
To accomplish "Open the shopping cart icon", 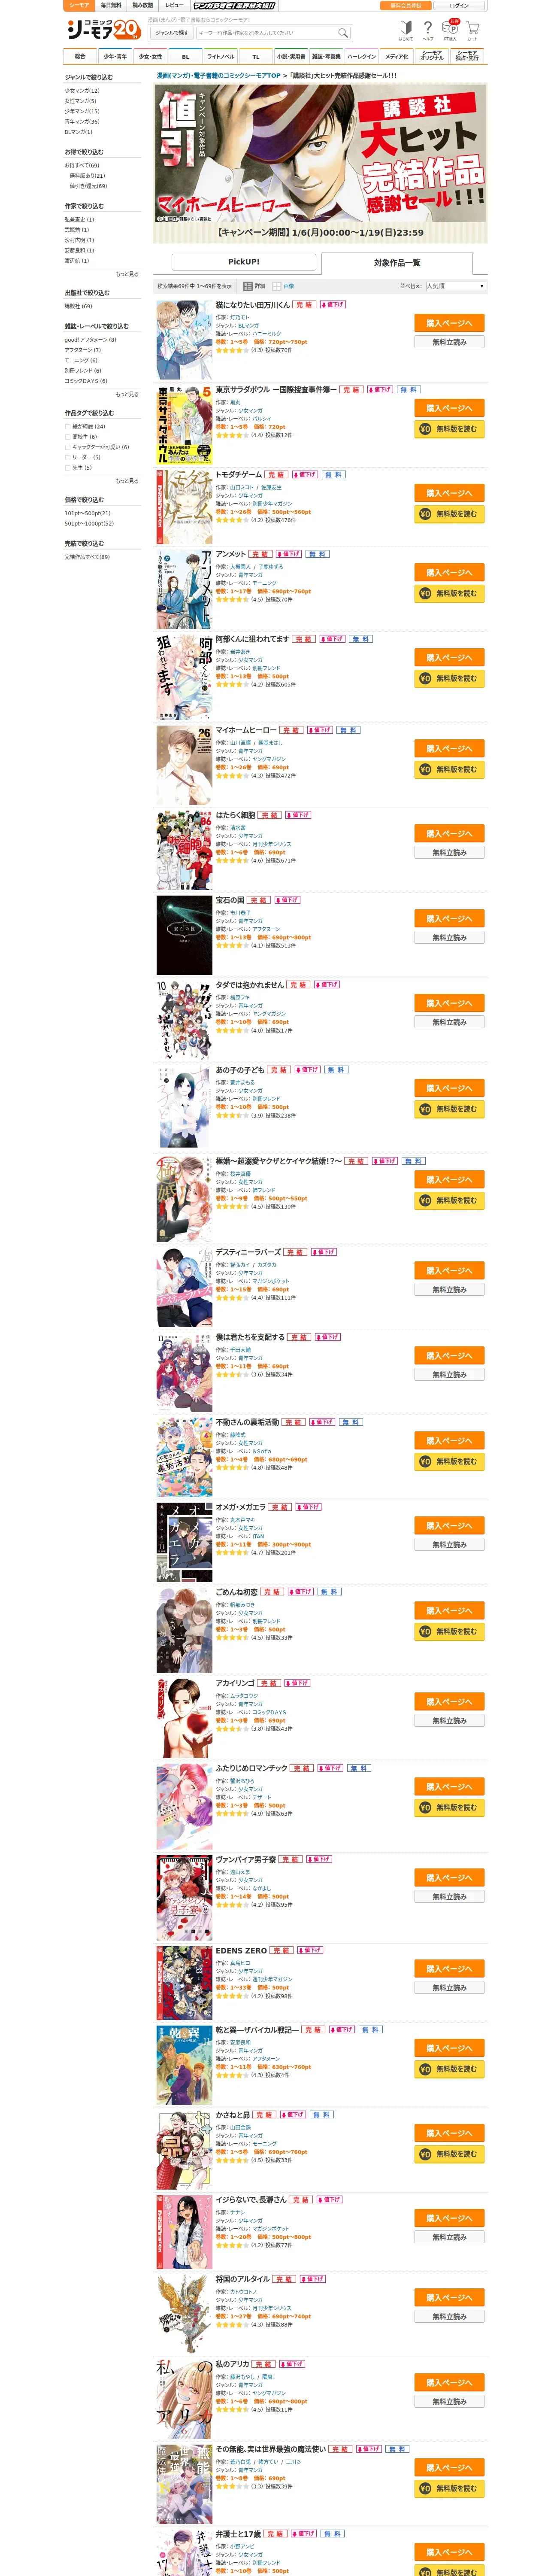I will coord(473,29).
